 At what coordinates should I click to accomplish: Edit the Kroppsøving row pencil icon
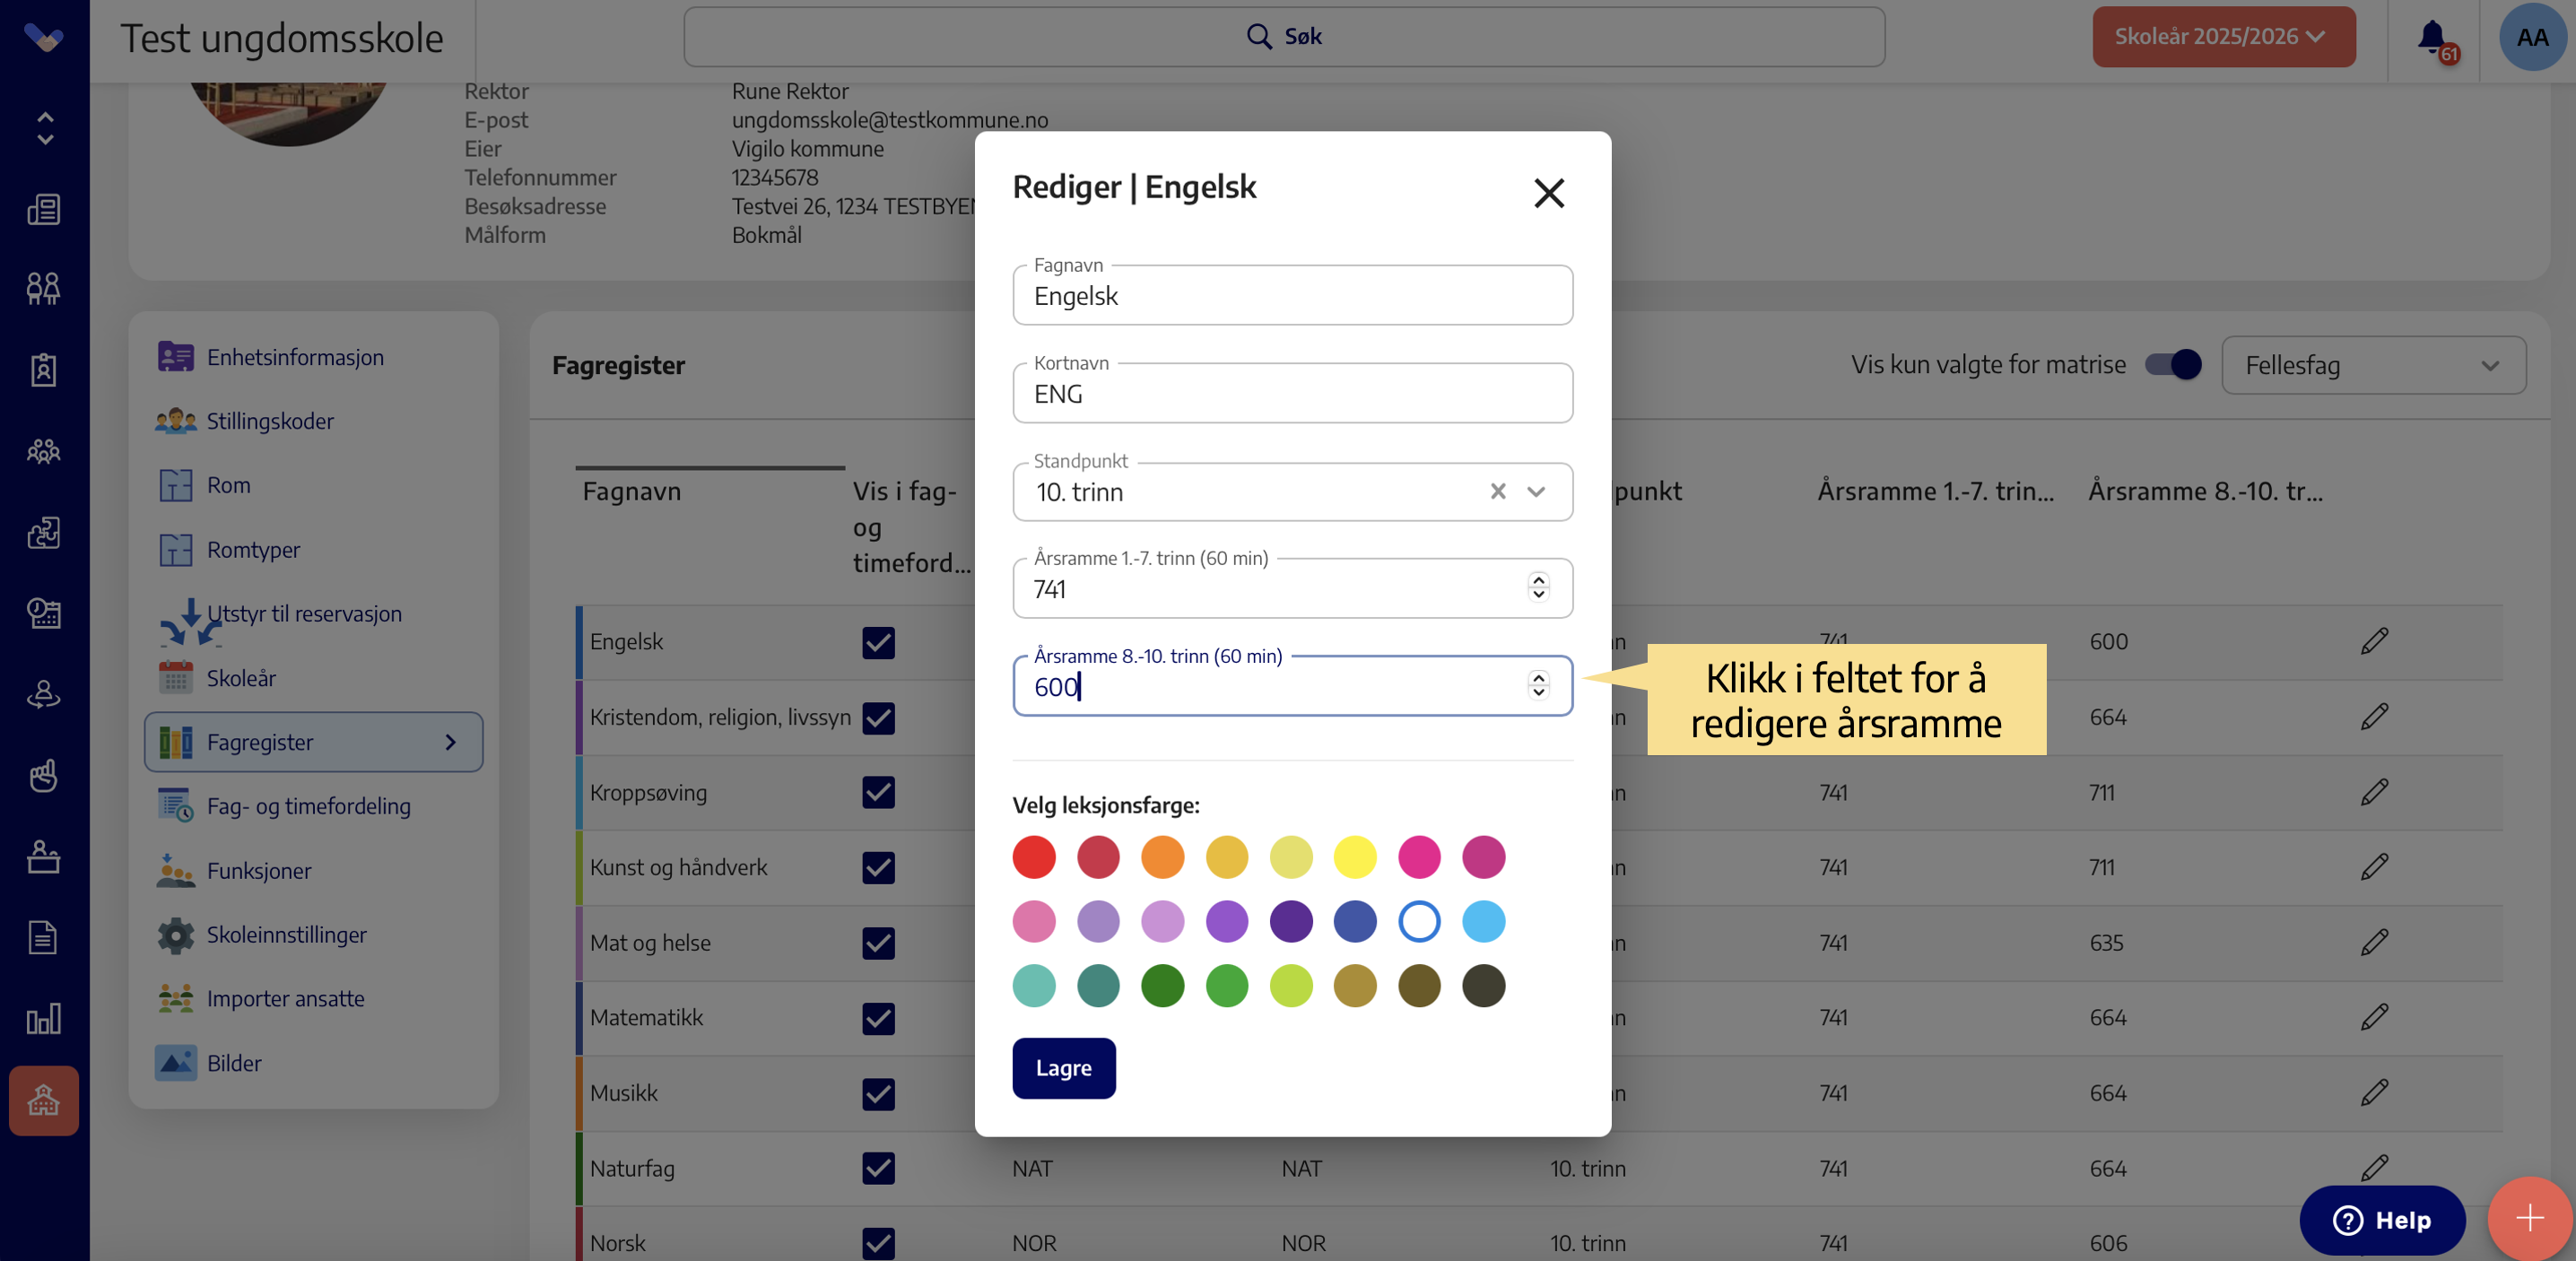tap(2374, 792)
